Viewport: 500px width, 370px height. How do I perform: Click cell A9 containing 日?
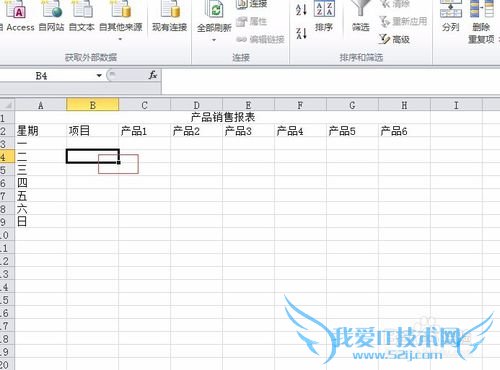coord(41,222)
